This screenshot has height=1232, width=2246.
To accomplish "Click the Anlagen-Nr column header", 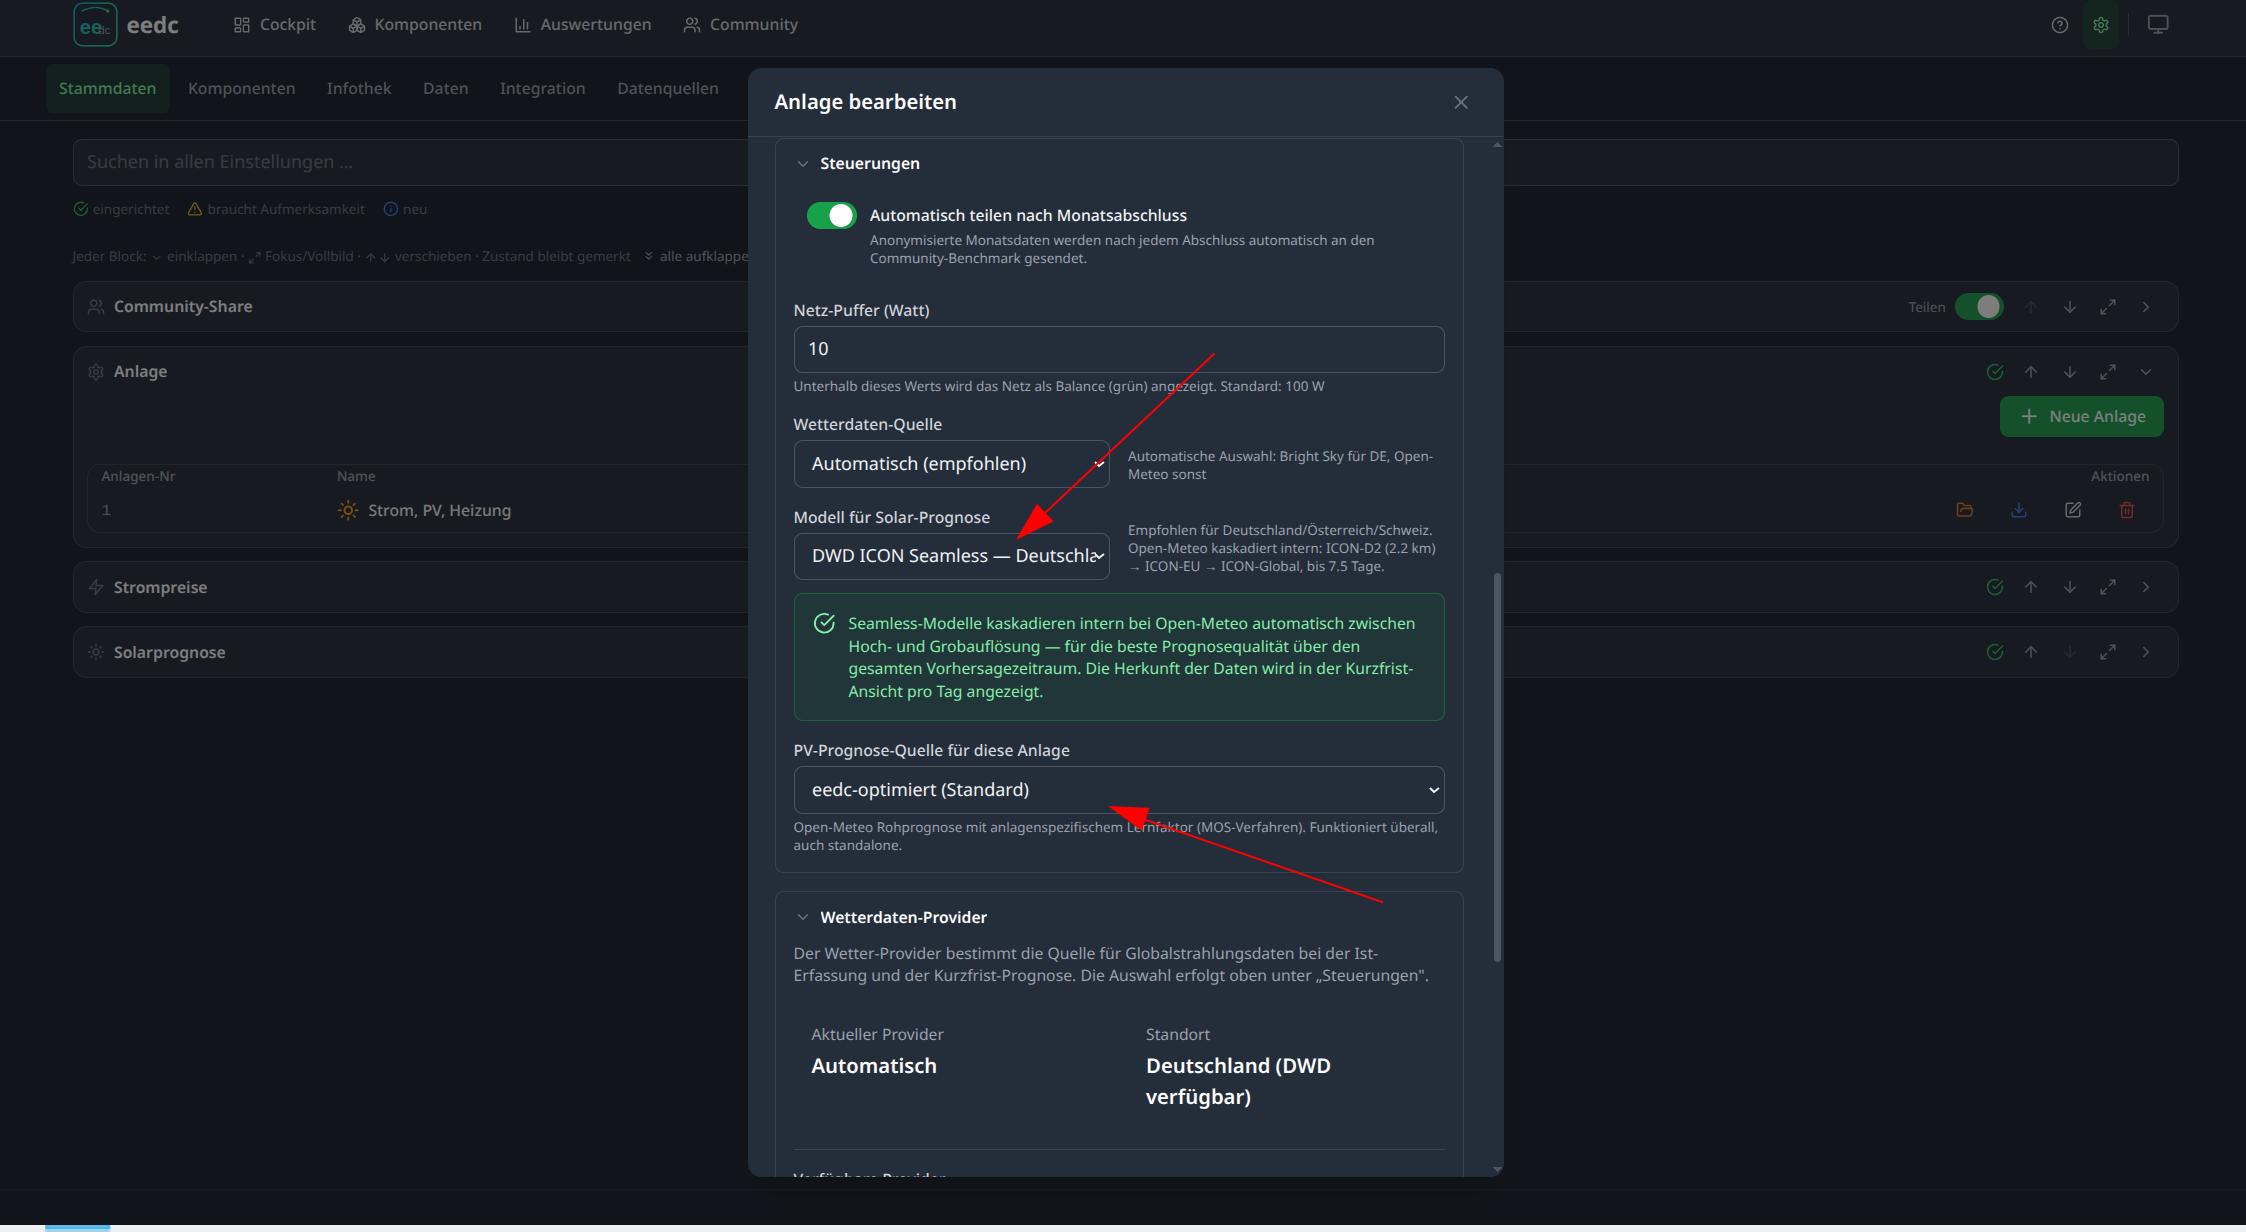I will 138,476.
